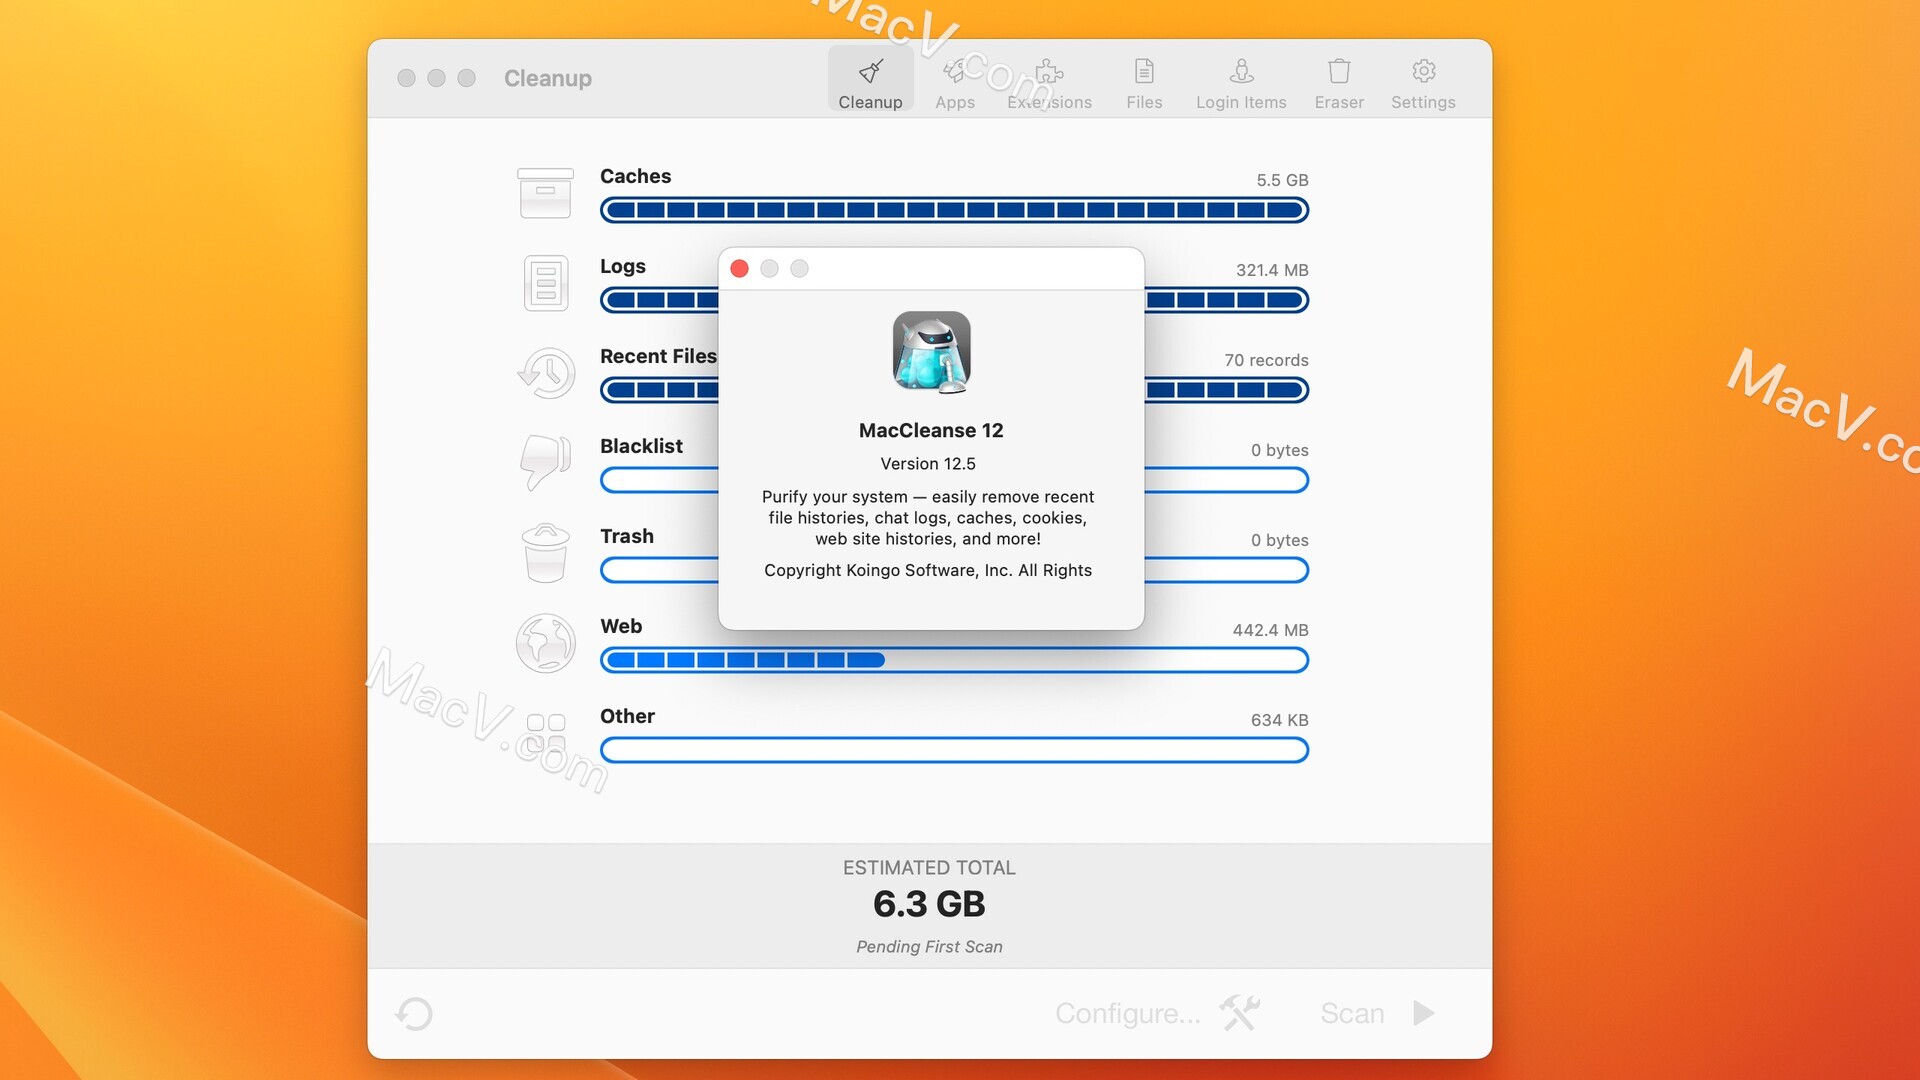Click the 70 records value
Screen dimensions: 1920x1080
click(x=1266, y=360)
